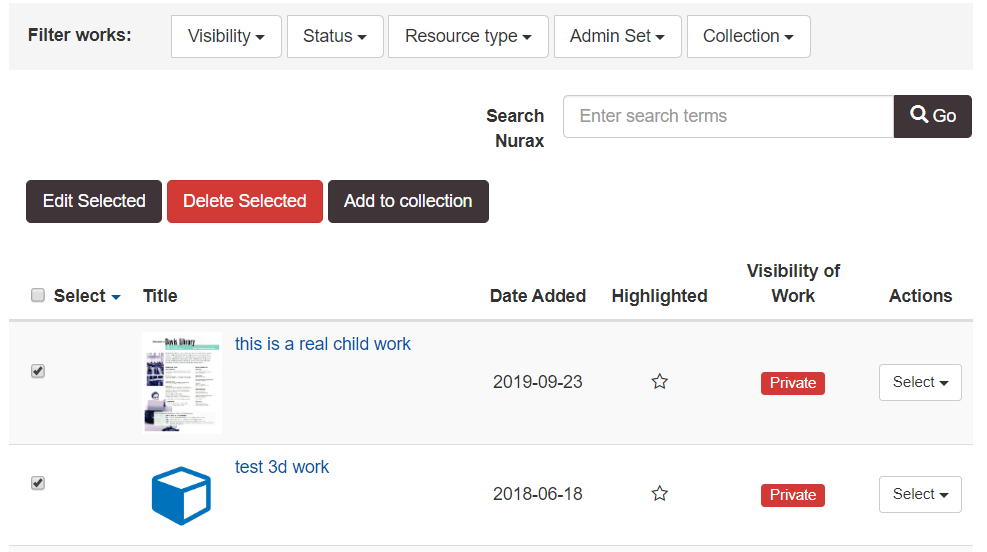Viewport: 987px width, 552px height.
Task: Open thumbnail of 'this is a real child work'
Action: [182, 382]
